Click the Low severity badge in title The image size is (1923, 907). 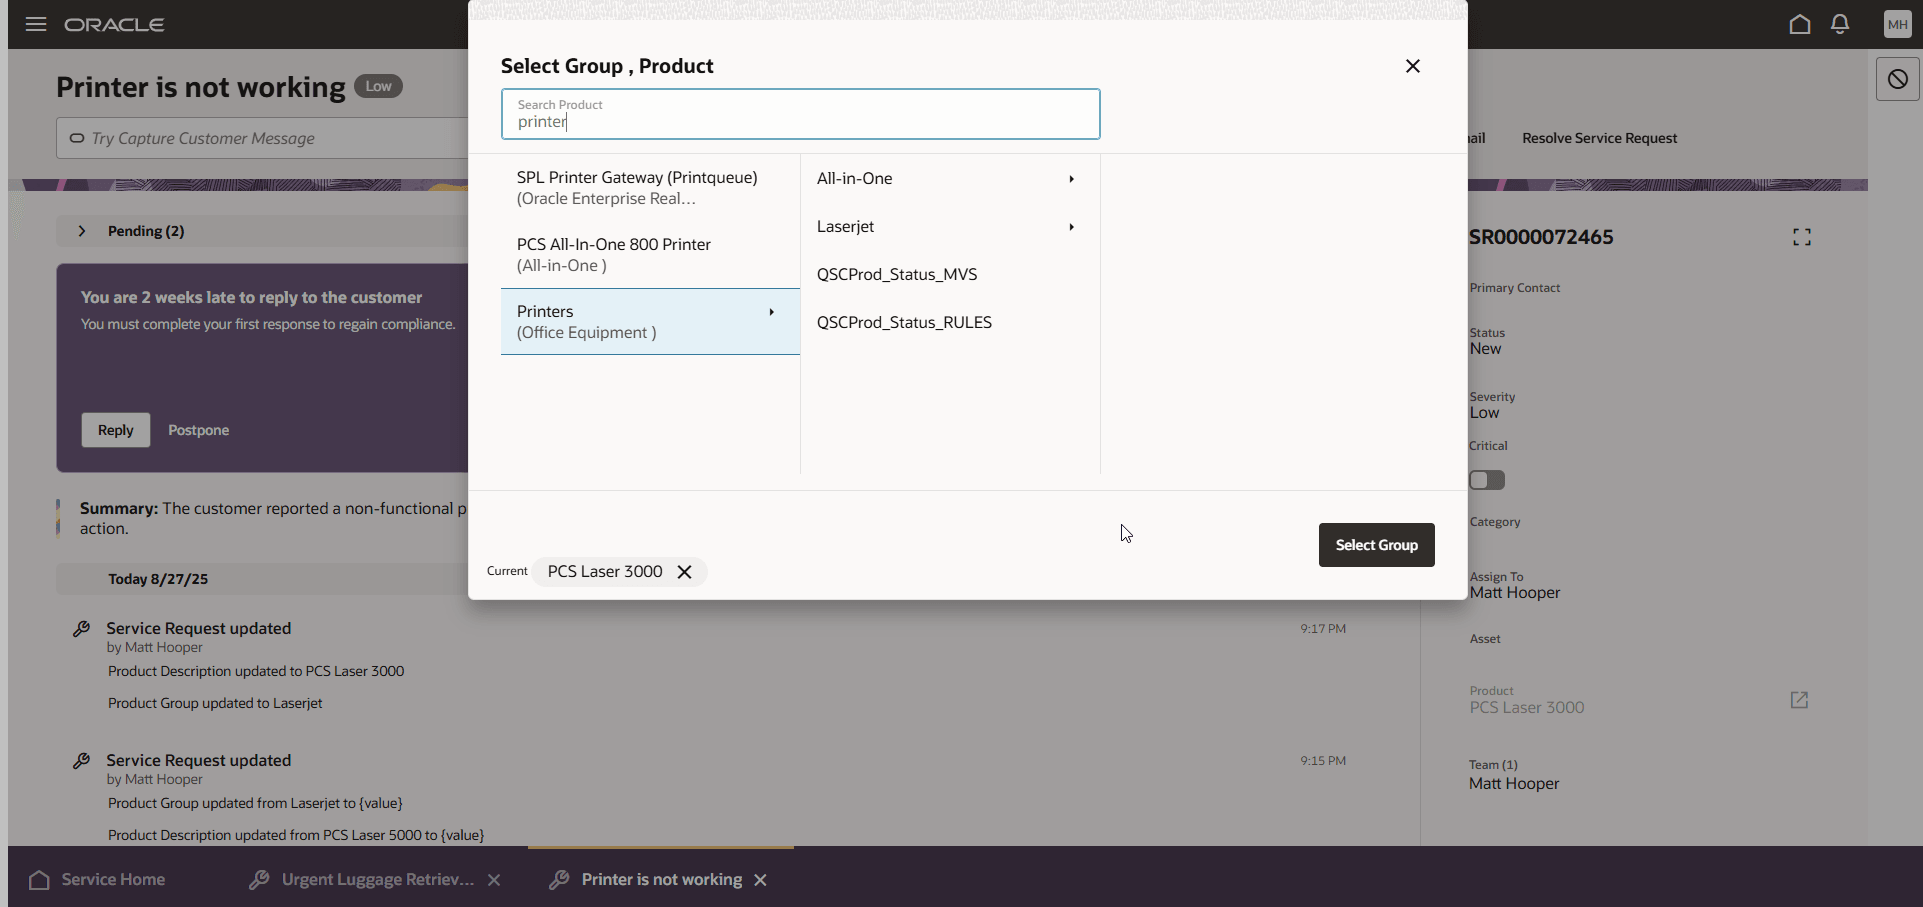click(x=378, y=86)
